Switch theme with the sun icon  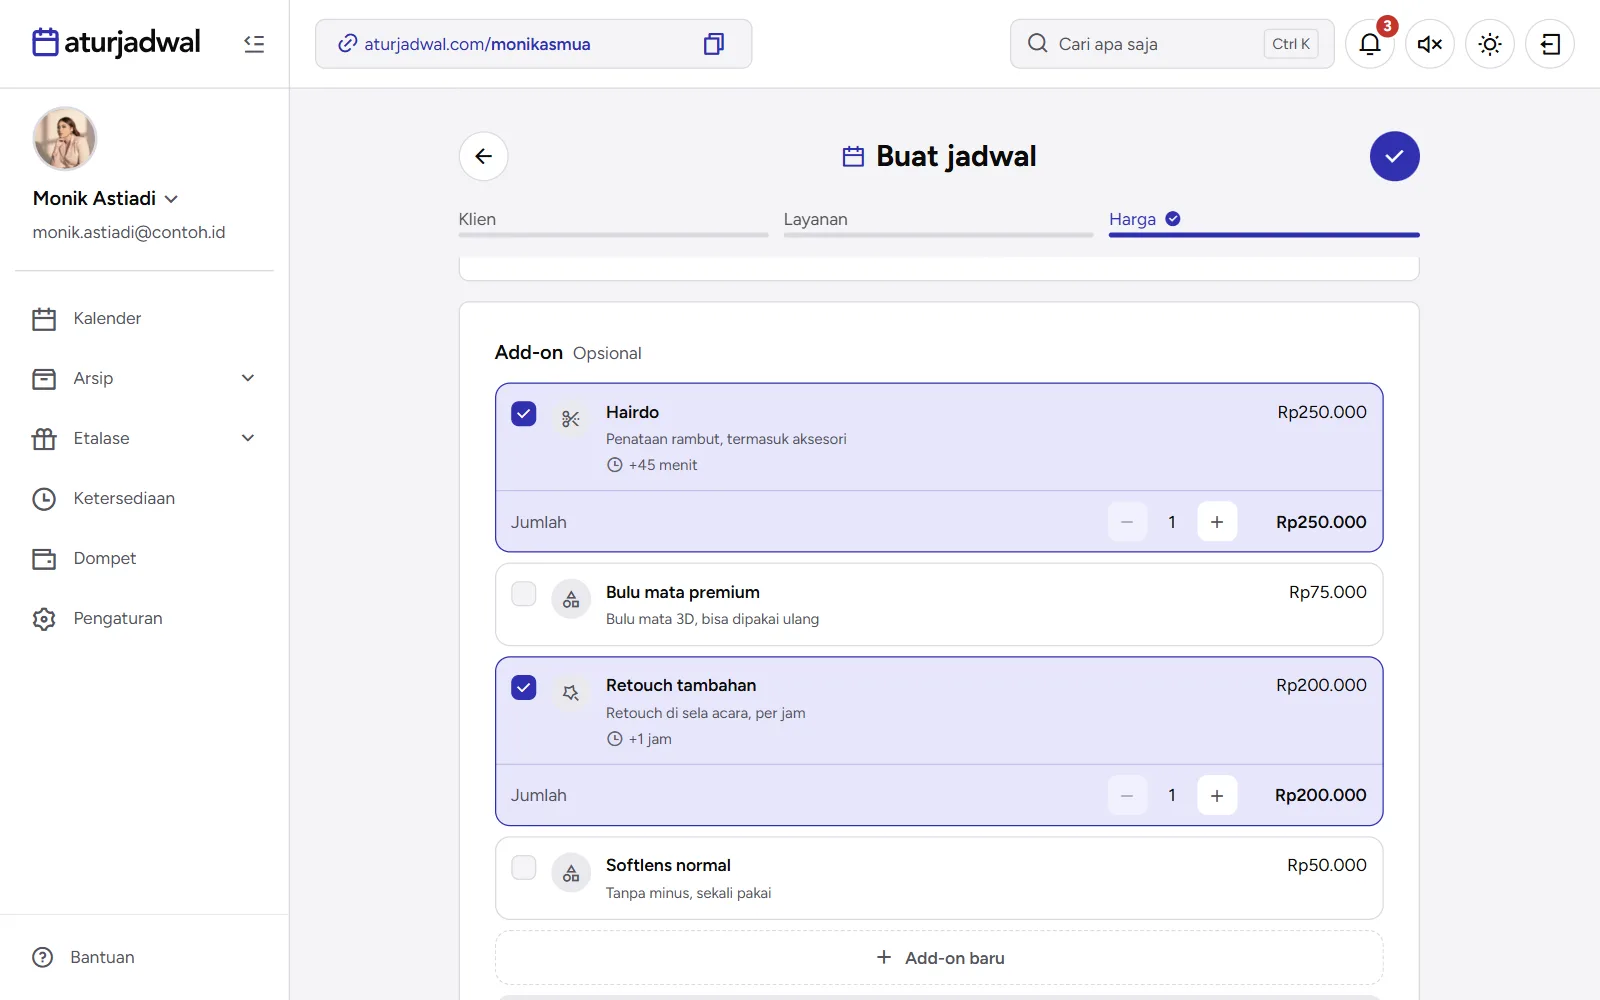point(1490,44)
